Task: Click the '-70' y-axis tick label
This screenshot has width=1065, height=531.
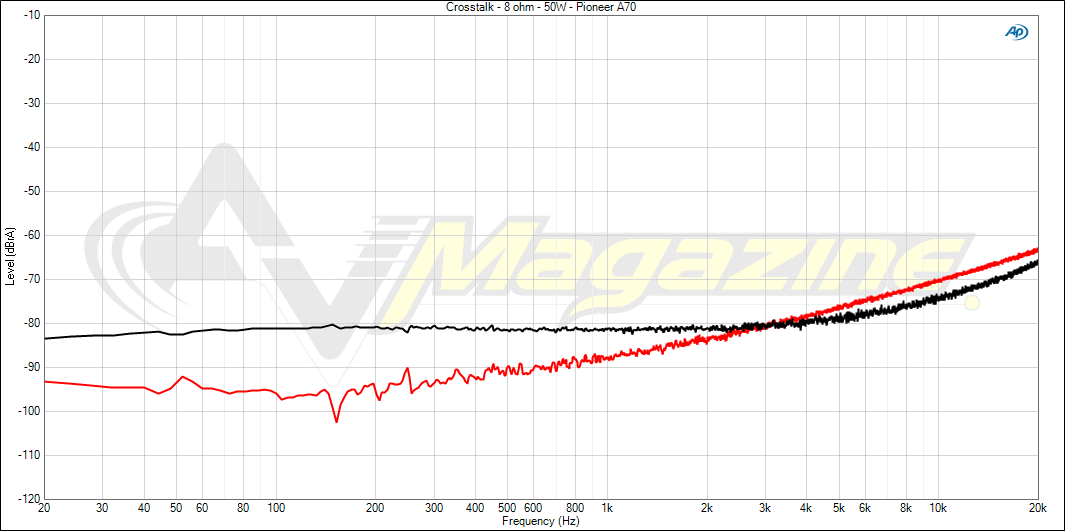Action: click(31, 279)
